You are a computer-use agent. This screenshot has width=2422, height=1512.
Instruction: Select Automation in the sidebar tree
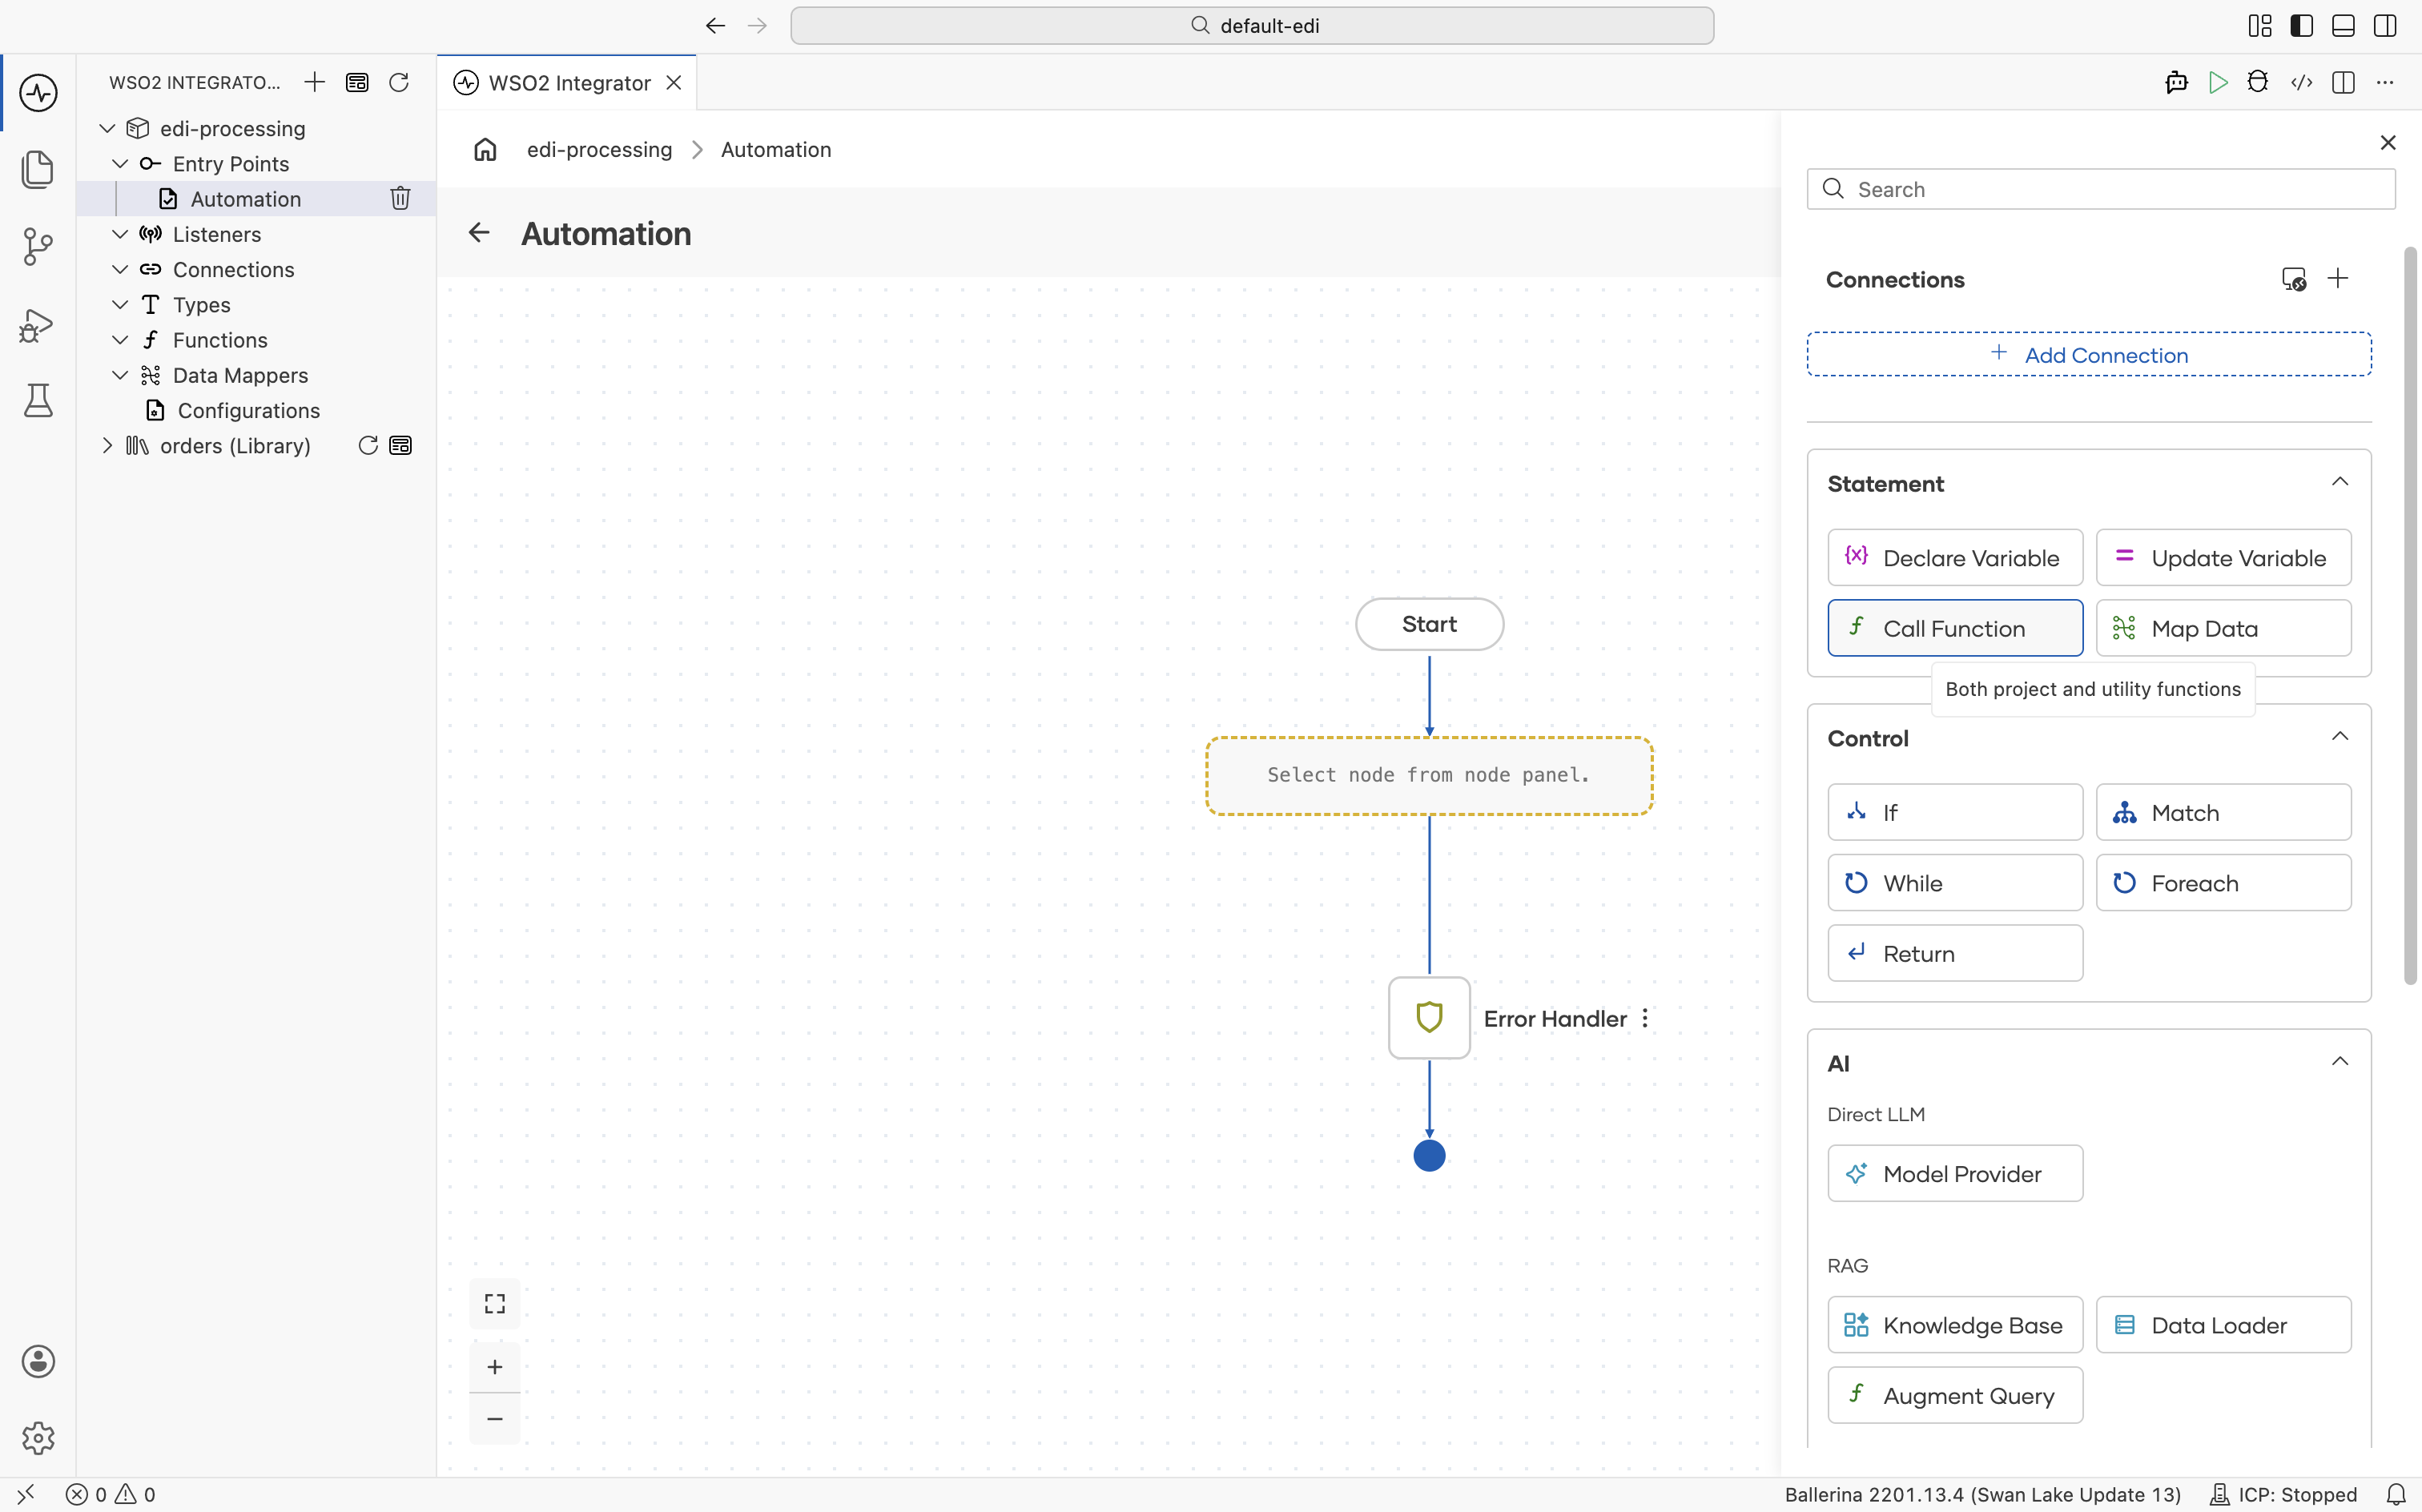[256, 198]
